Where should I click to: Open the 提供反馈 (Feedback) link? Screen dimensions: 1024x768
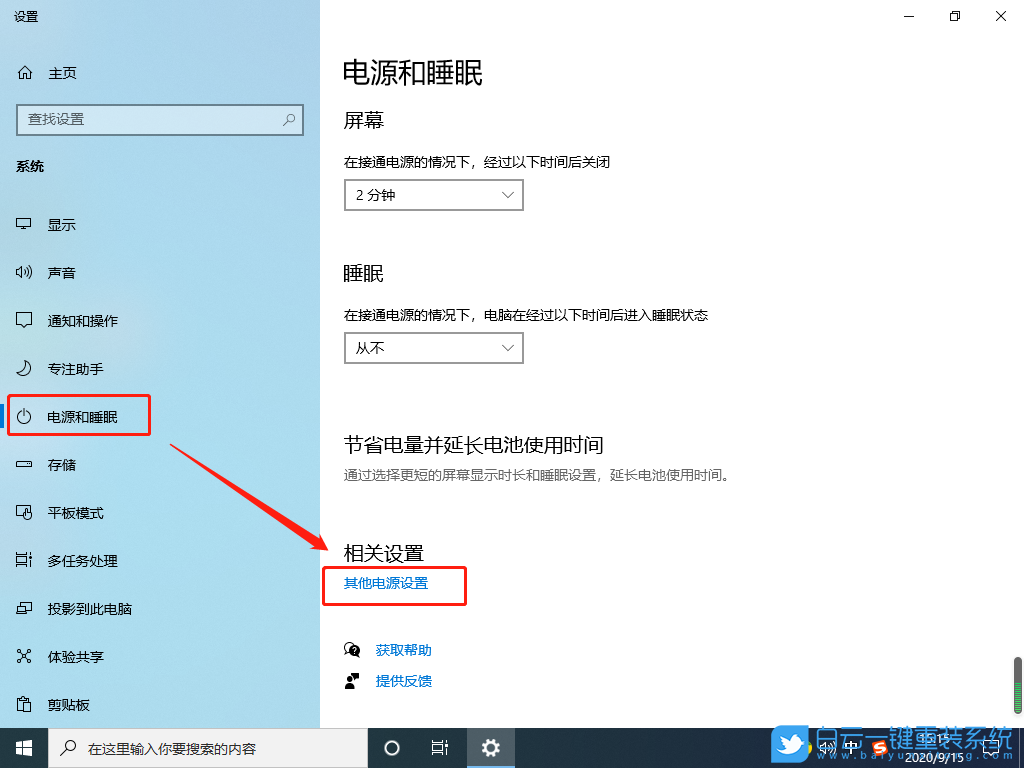click(403, 681)
